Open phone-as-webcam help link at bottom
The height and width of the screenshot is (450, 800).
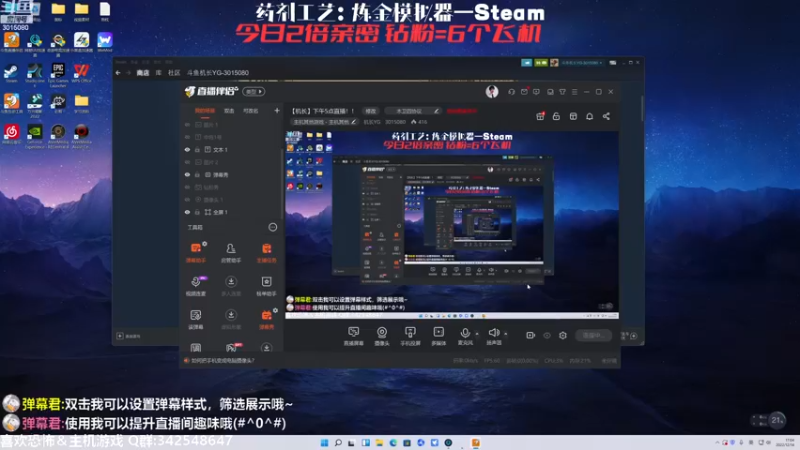(222, 360)
